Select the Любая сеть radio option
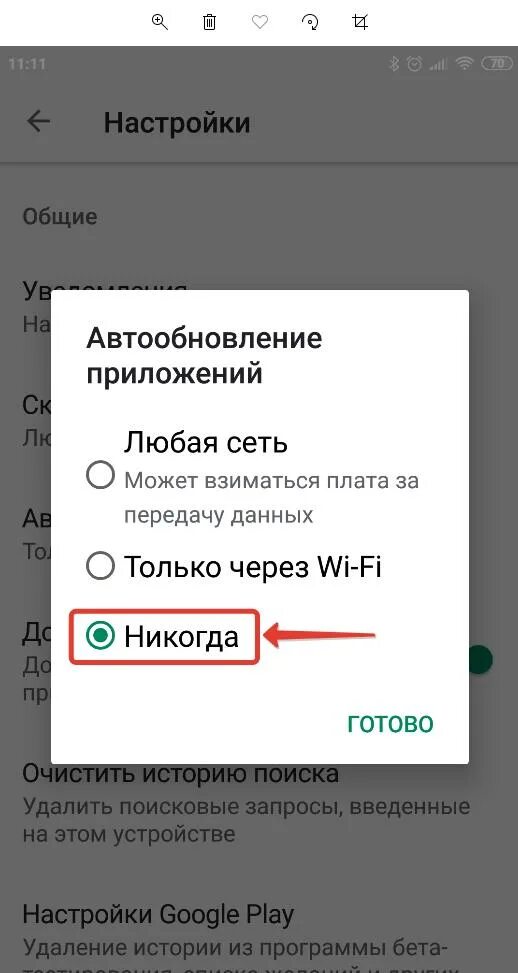518x973 pixels. click(x=100, y=477)
